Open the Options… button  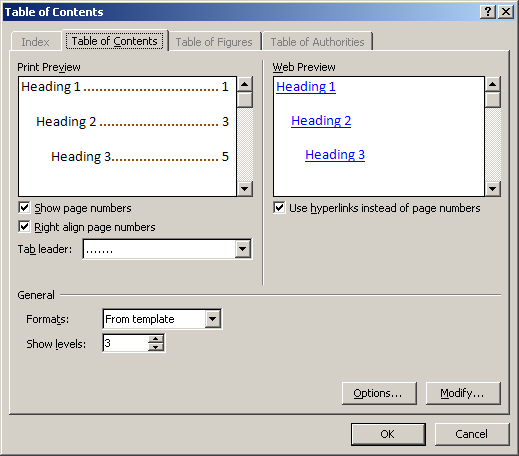pos(379,393)
